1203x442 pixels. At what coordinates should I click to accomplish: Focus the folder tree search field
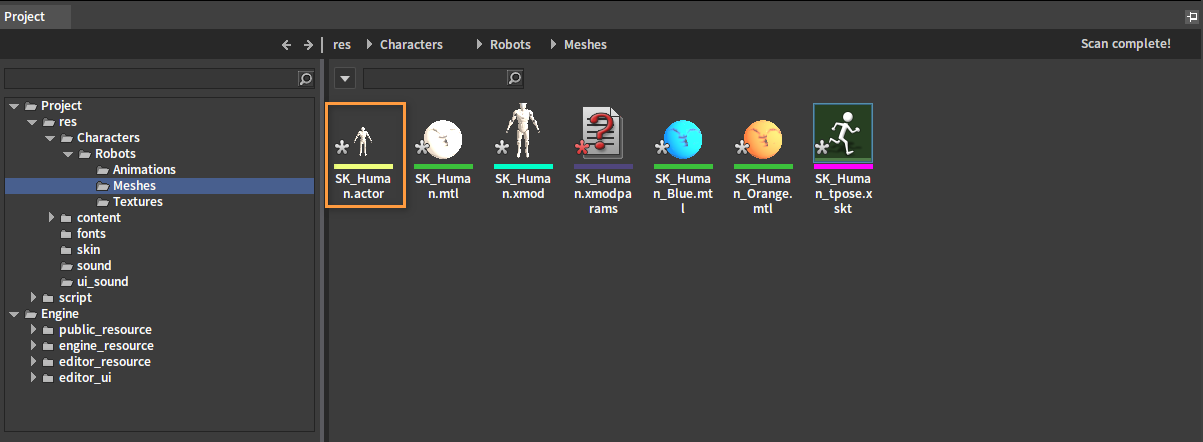point(151,78)
